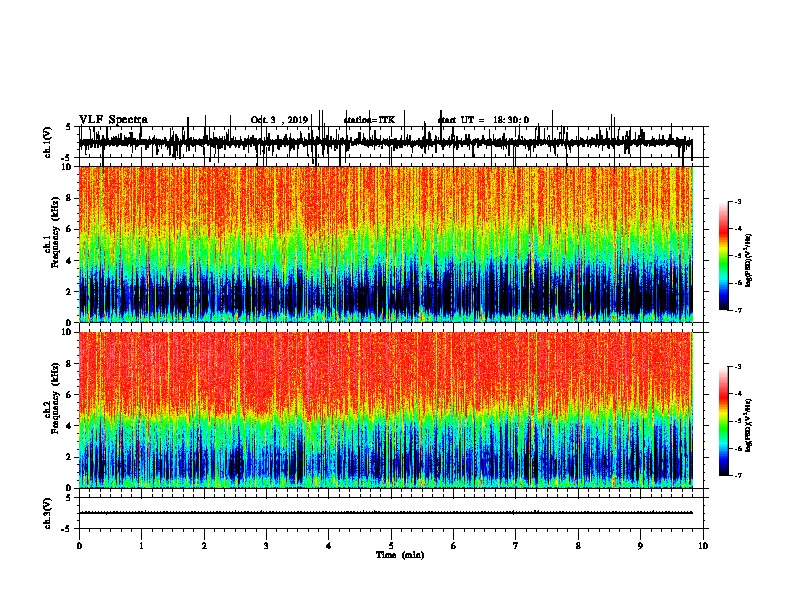The image size is (792, 612).
Task: Click the "-3" label on ch.1 color scale
Action: (x=737, y=202)
